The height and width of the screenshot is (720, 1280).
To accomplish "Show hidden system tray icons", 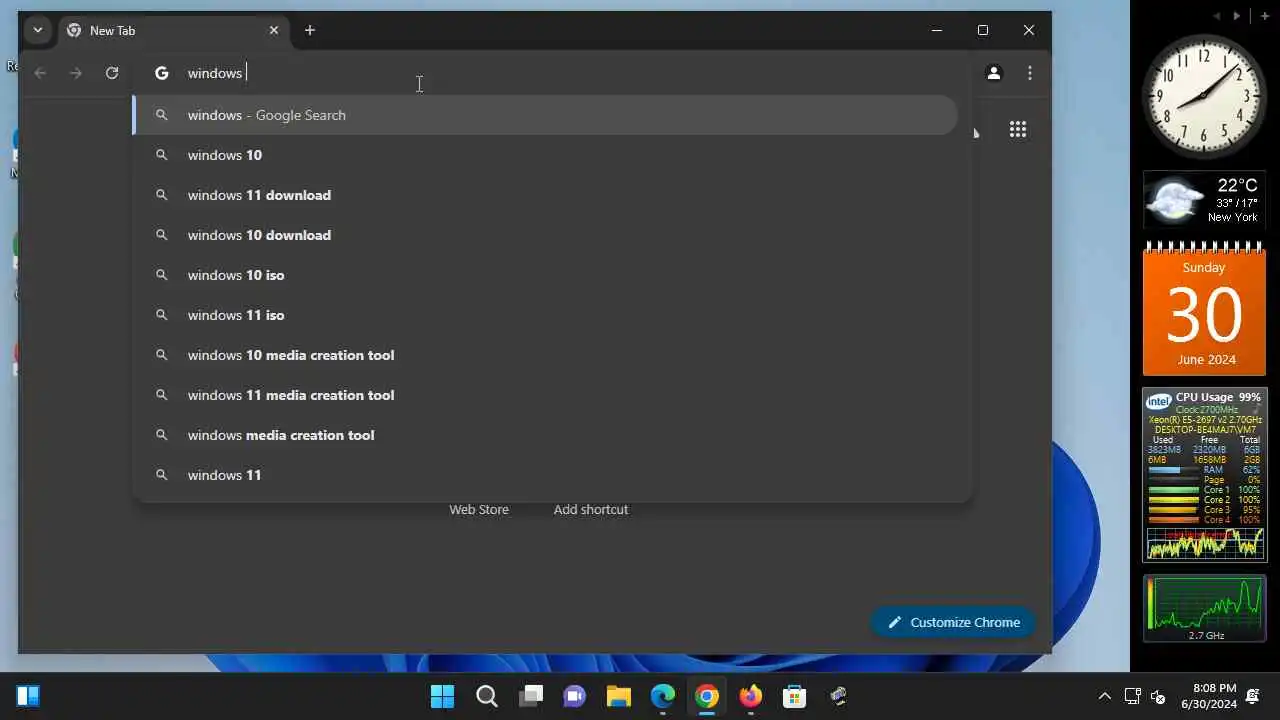I will click(x=1105, y=696).
